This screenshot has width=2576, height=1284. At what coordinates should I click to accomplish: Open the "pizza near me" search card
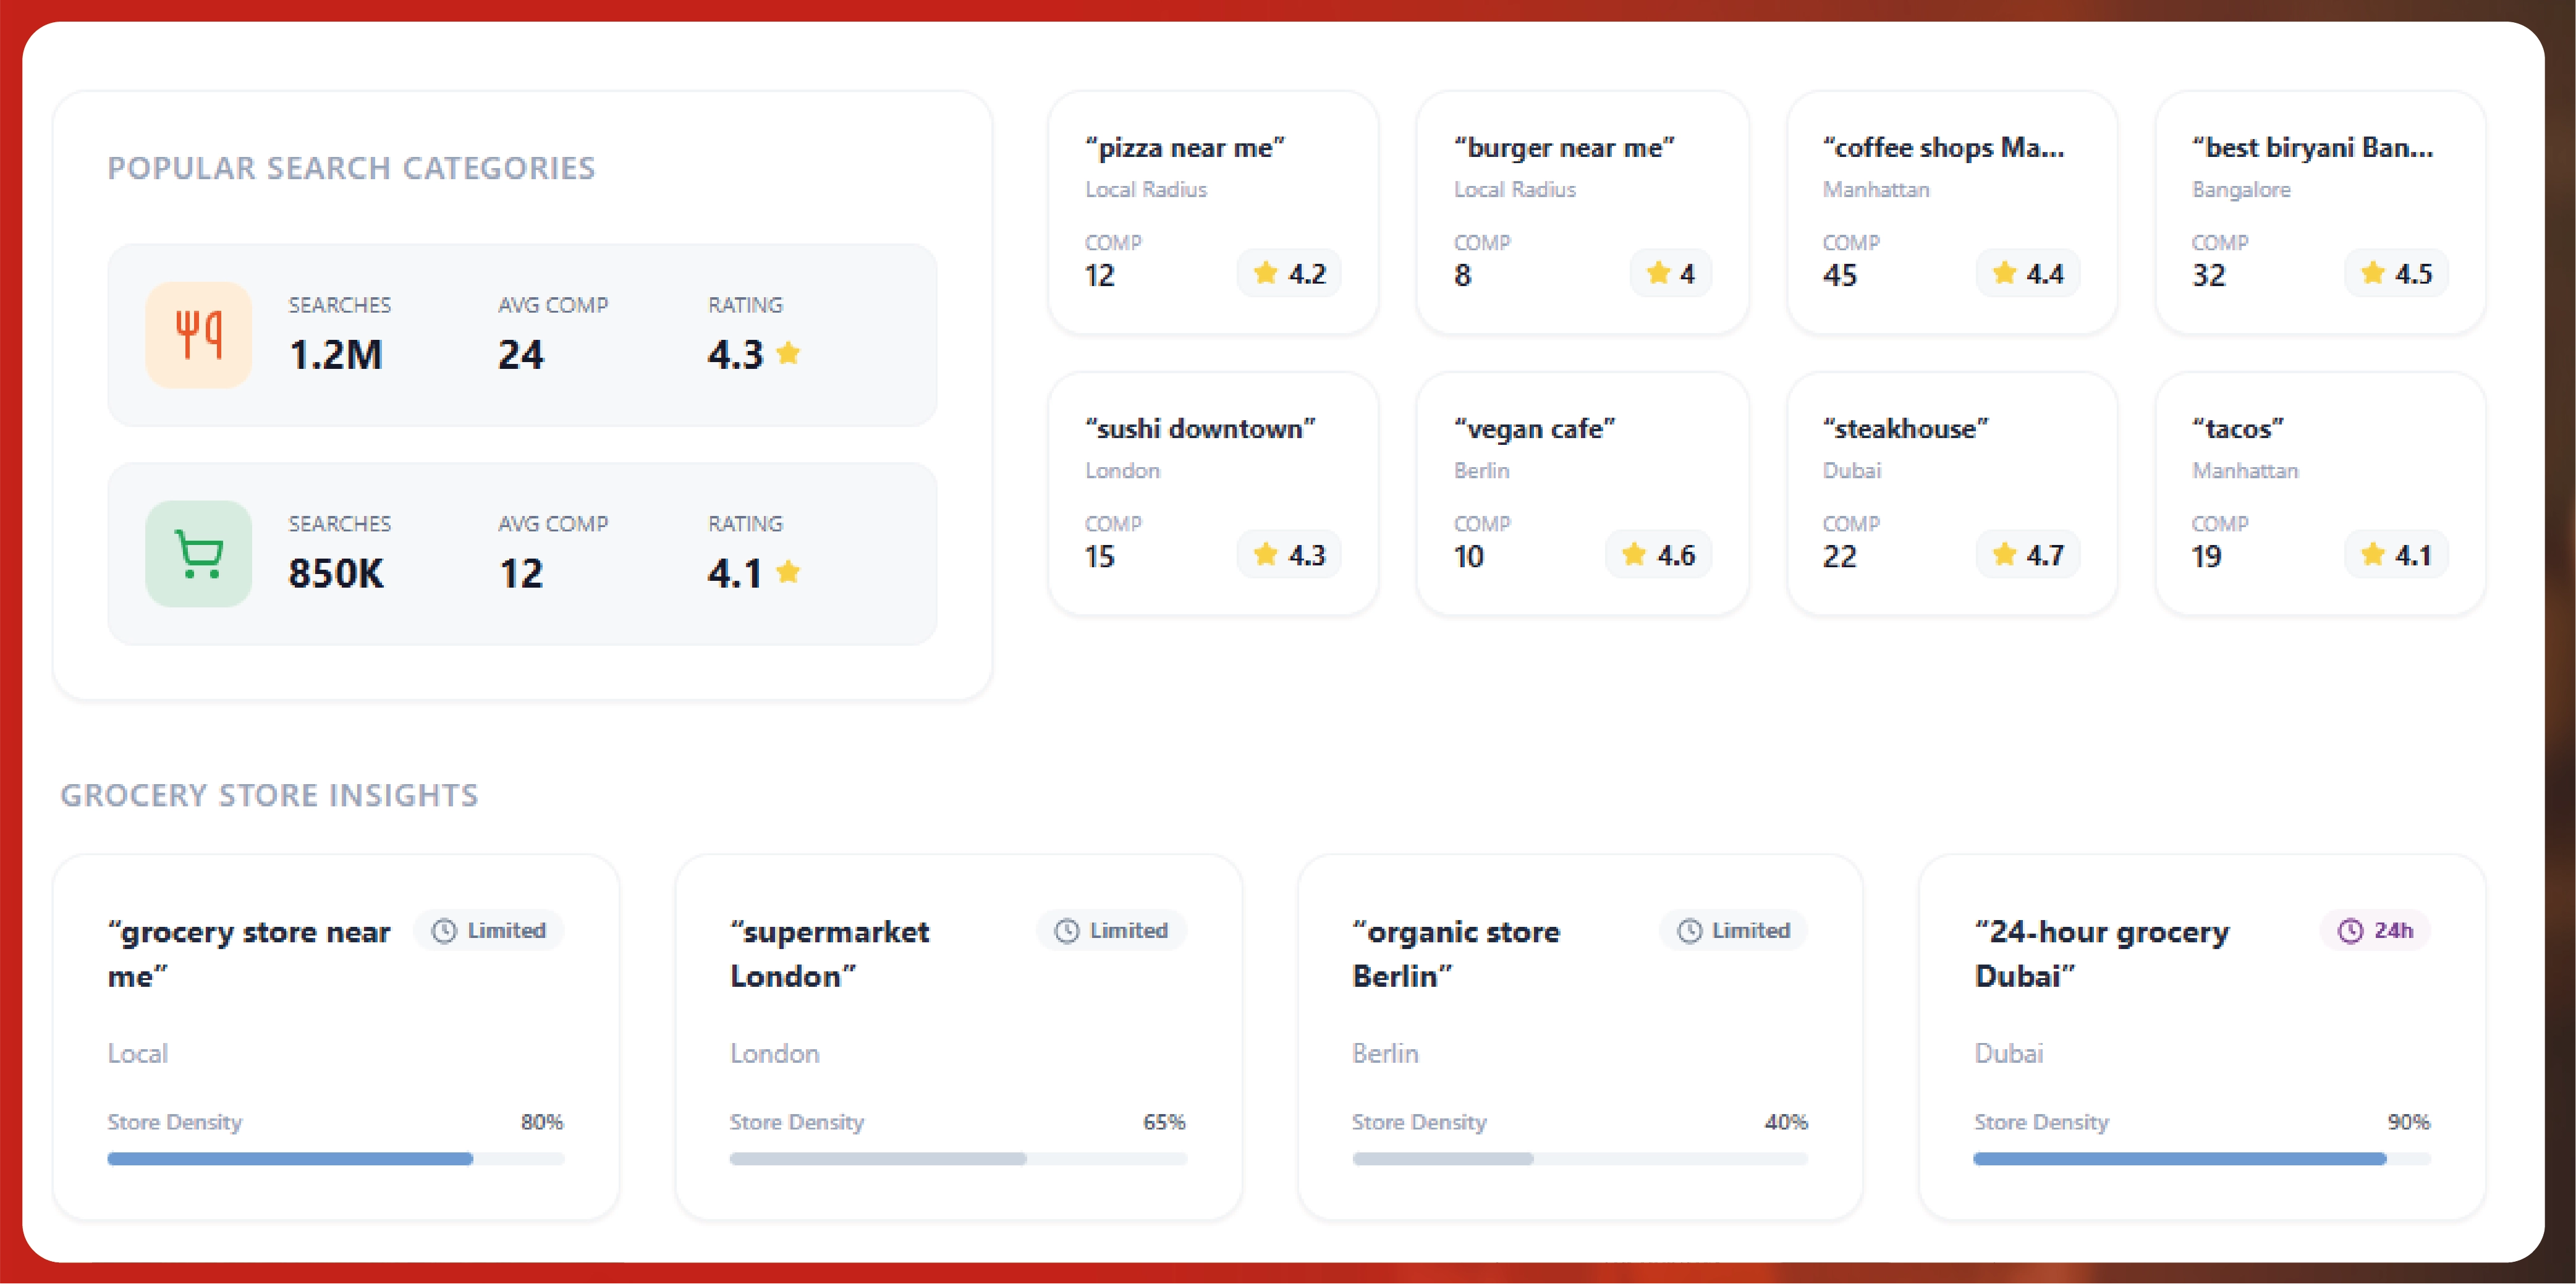point(1212,212)
